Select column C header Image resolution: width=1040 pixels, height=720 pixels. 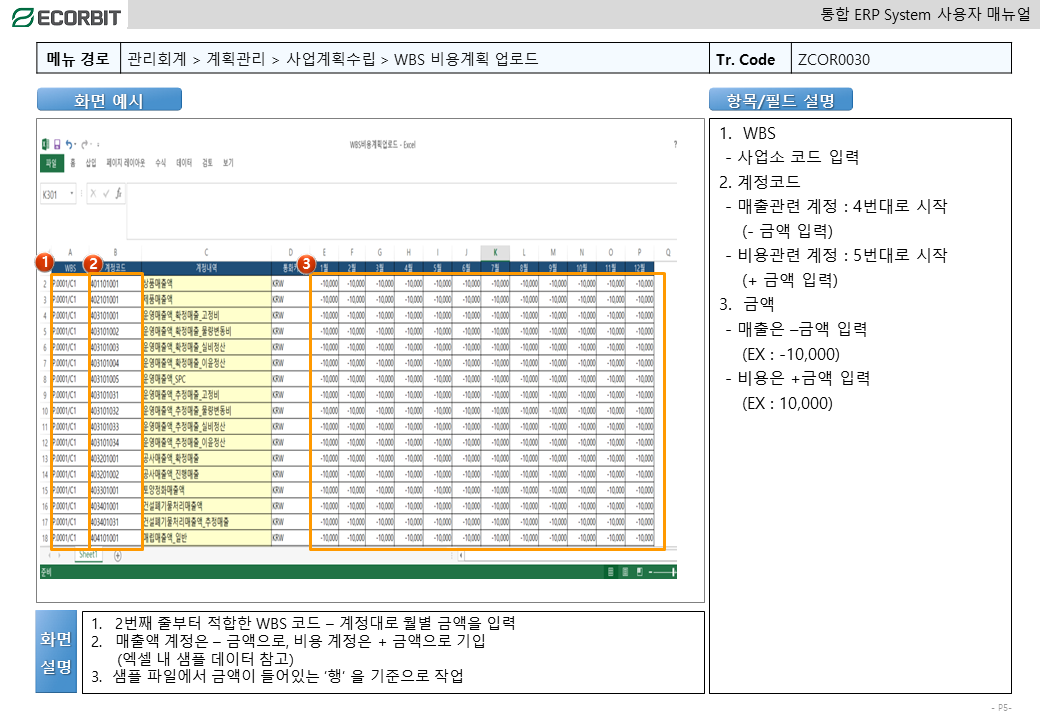(206, 253)
